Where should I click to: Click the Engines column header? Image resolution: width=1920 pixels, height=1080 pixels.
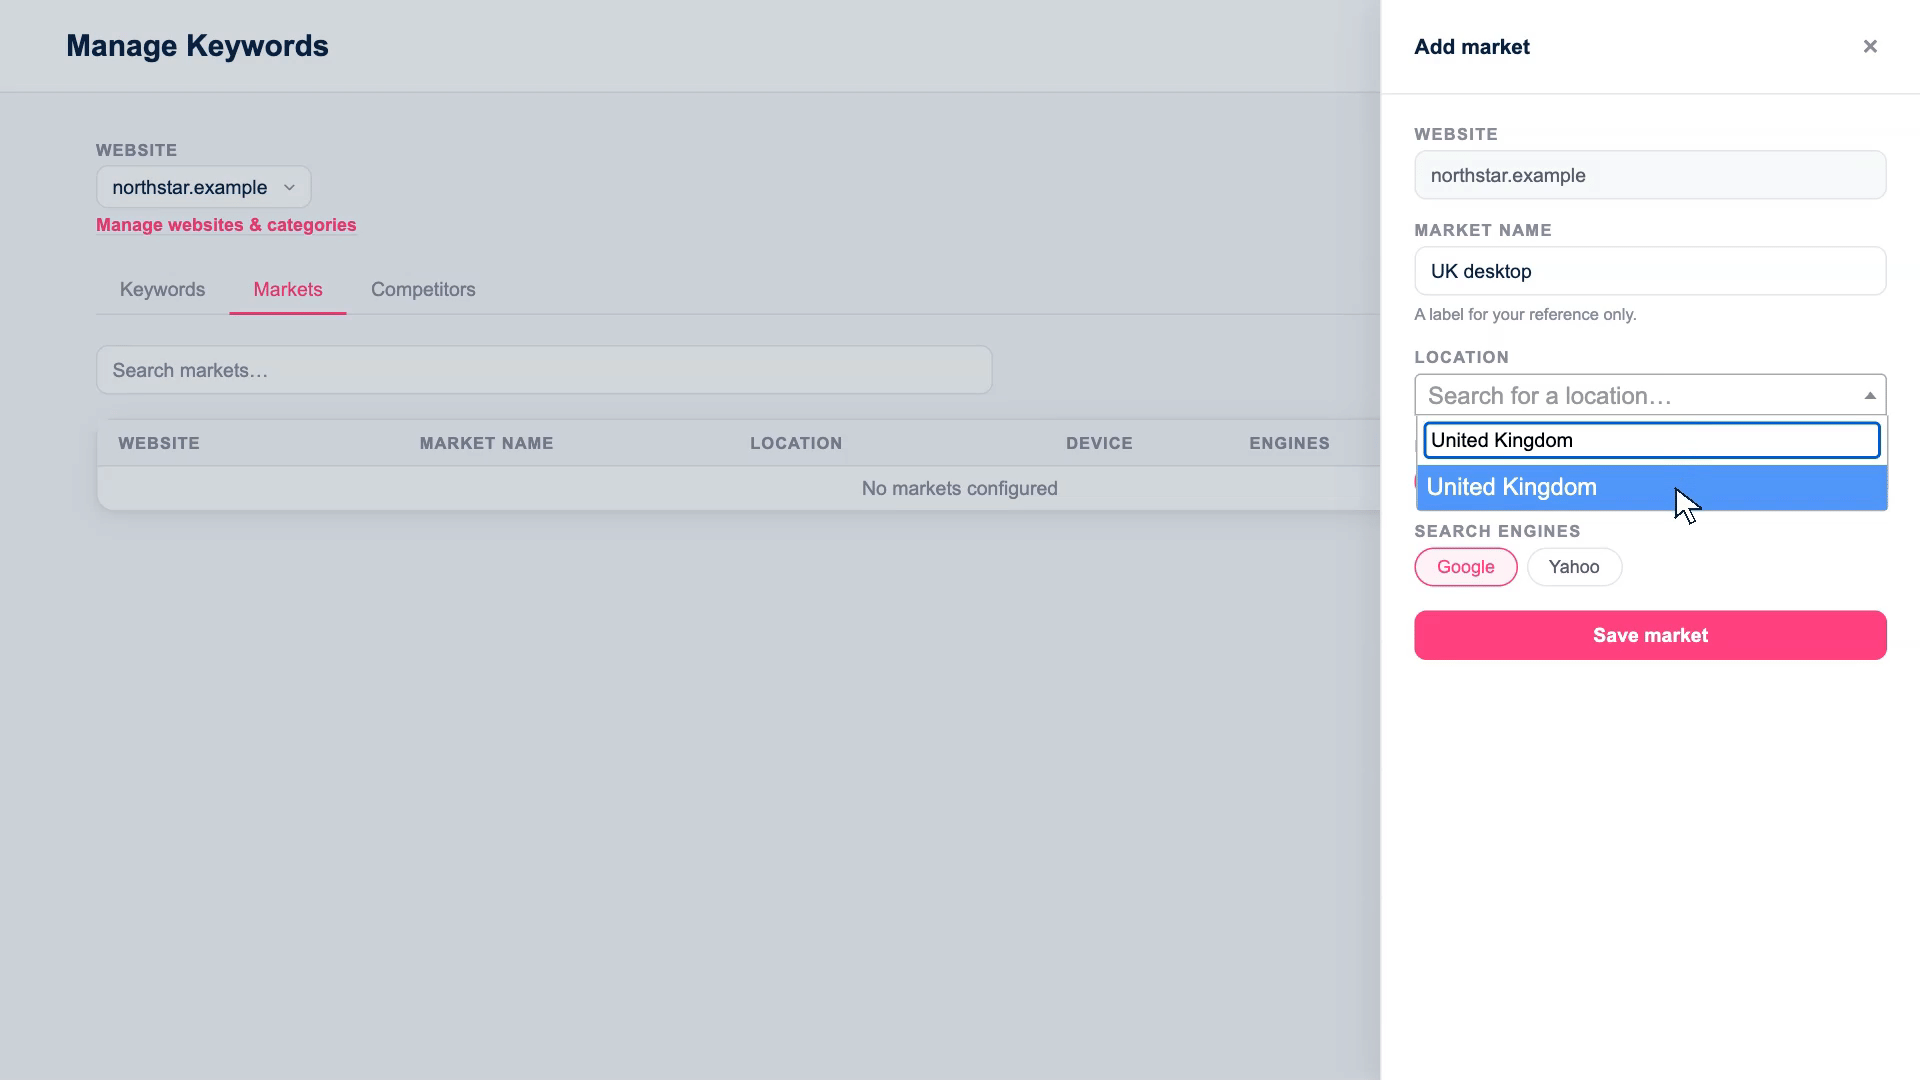coord(1289,443)
